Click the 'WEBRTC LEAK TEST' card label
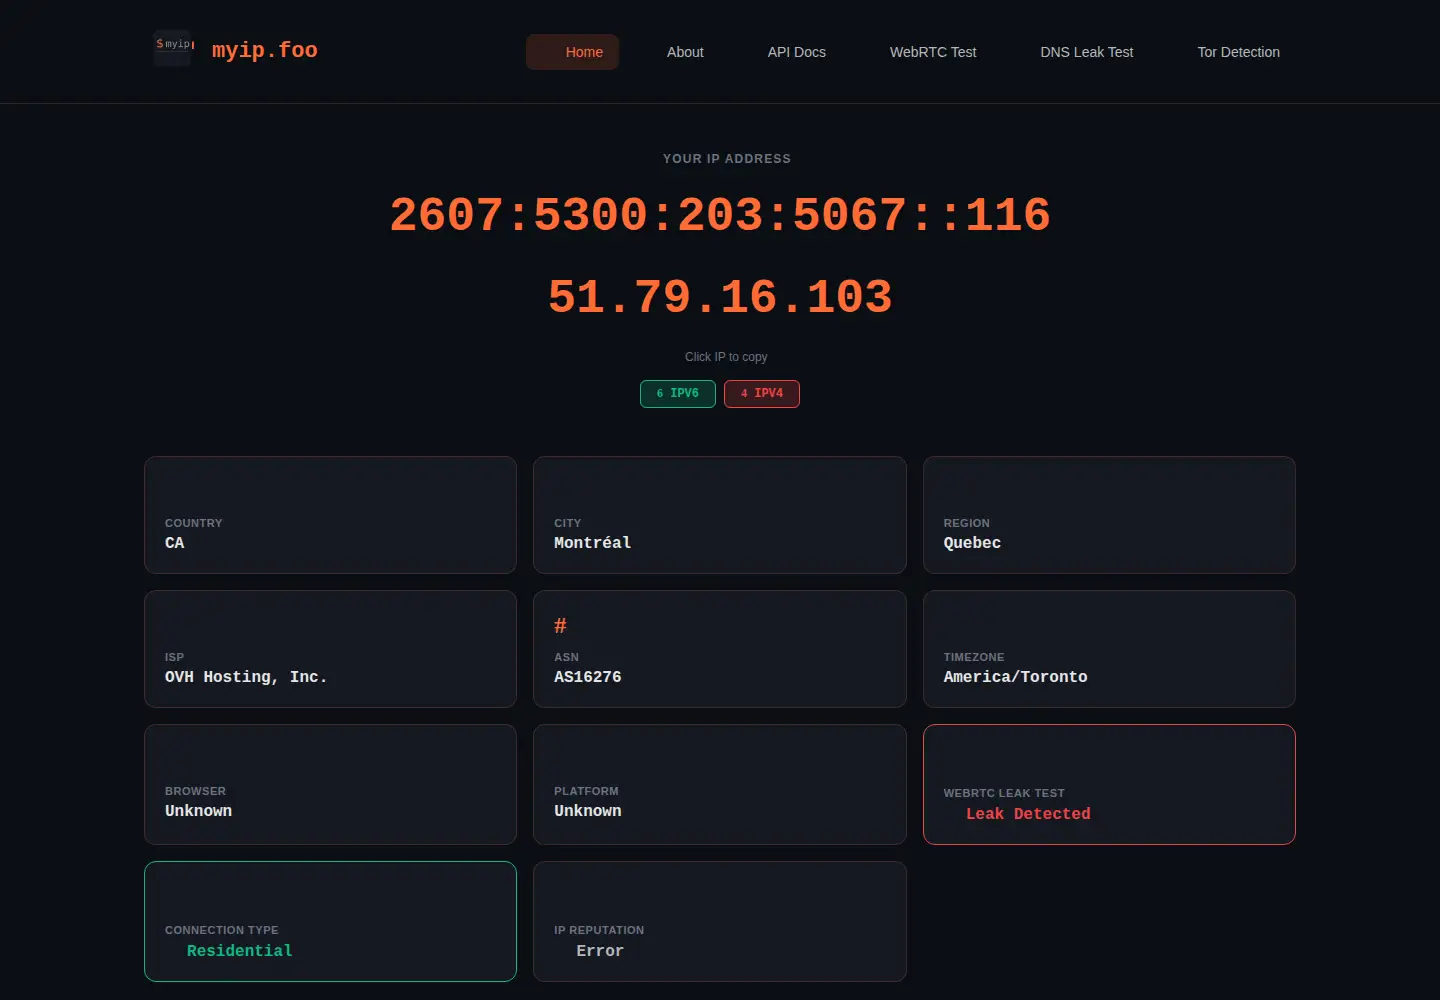Viewport: 1440px width, 1000px height. (1004, 793)
